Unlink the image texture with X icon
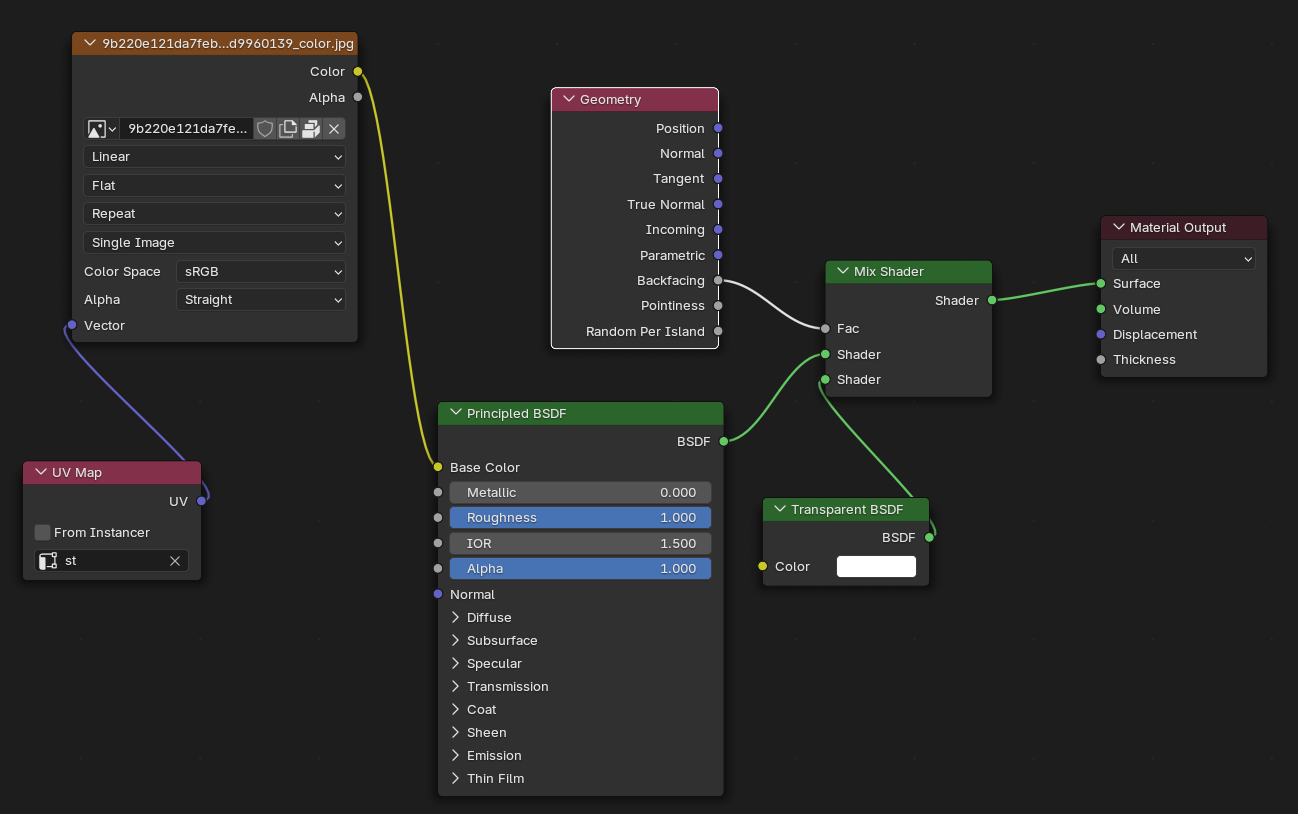 click(334, 129)
